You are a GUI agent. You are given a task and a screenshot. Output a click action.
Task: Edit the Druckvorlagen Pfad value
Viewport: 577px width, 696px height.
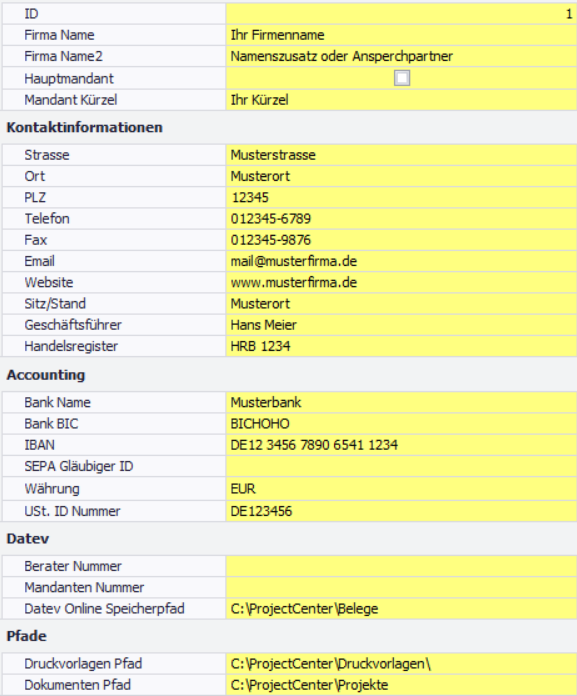pos(401,664)
